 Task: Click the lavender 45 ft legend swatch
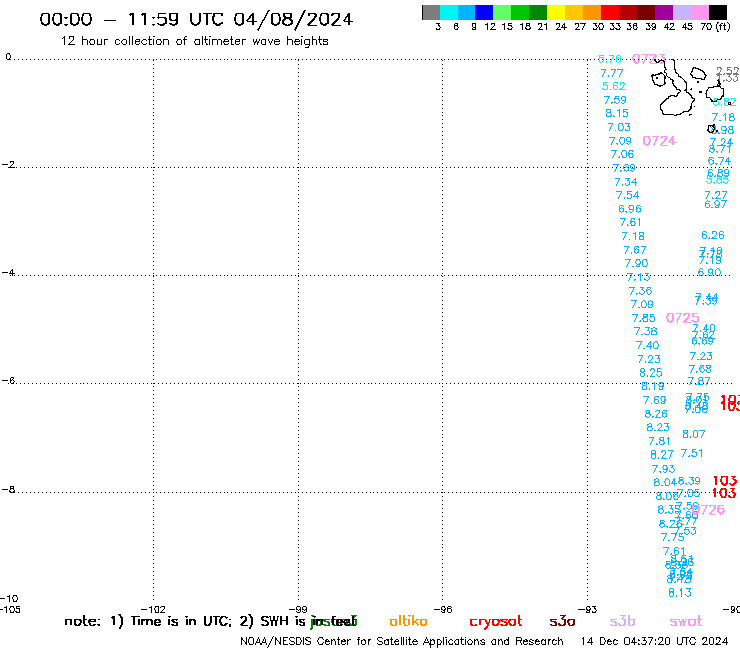(681, 12)
